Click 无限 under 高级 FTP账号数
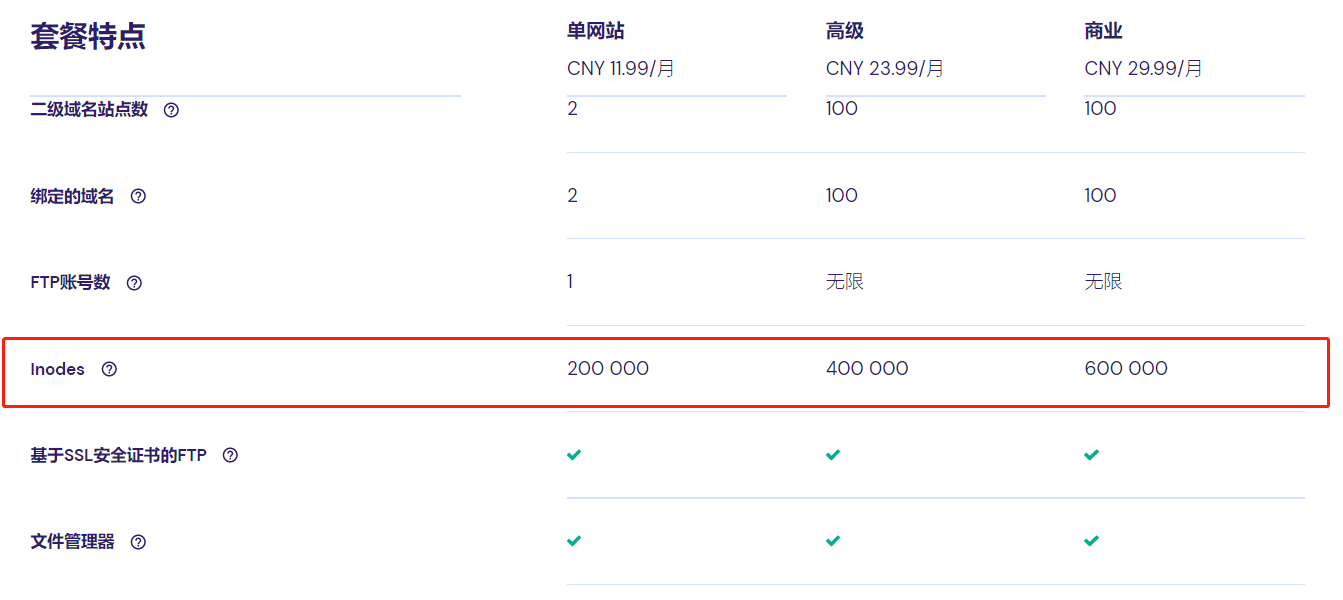 pos(844,282)
